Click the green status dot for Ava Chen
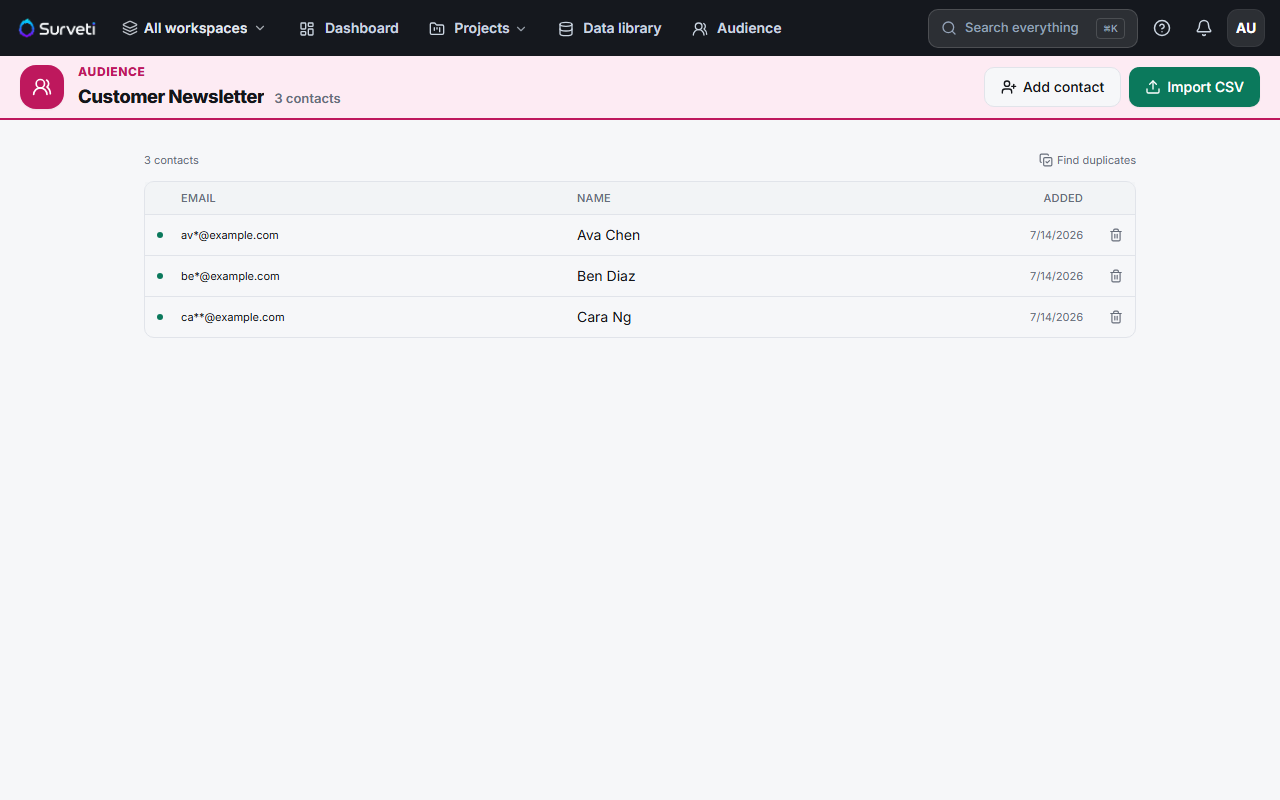The image size is (1280, 800). click(160, 235)
